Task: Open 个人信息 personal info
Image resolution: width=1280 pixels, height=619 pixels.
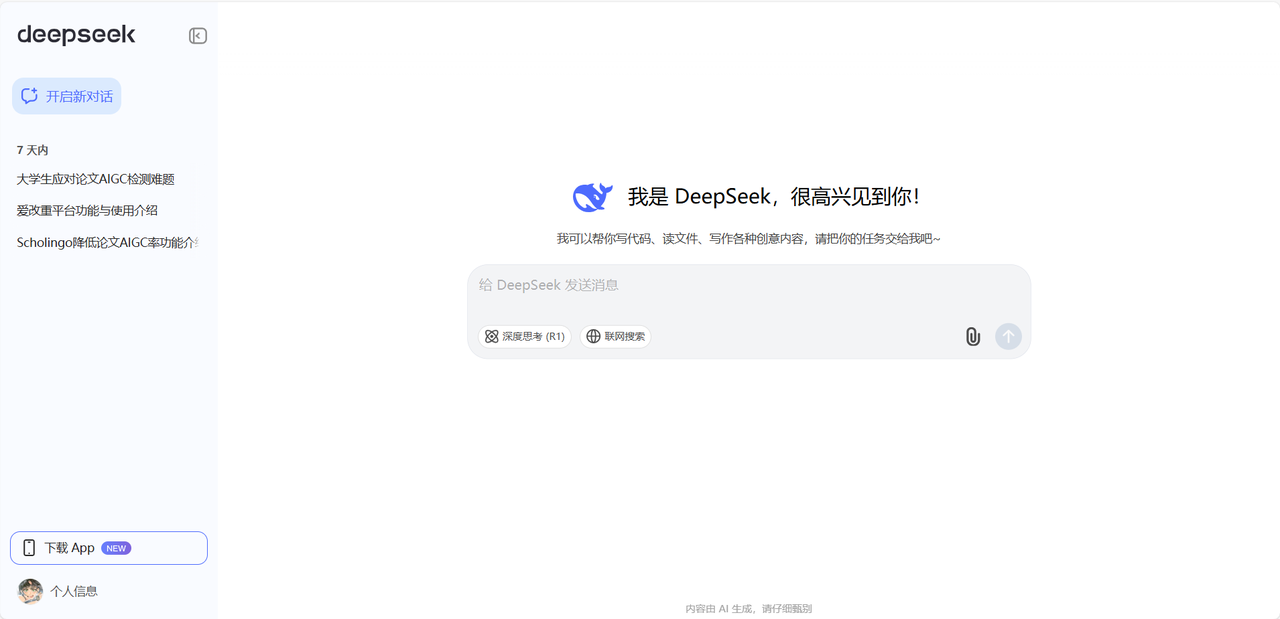Action: coord(74,591)
